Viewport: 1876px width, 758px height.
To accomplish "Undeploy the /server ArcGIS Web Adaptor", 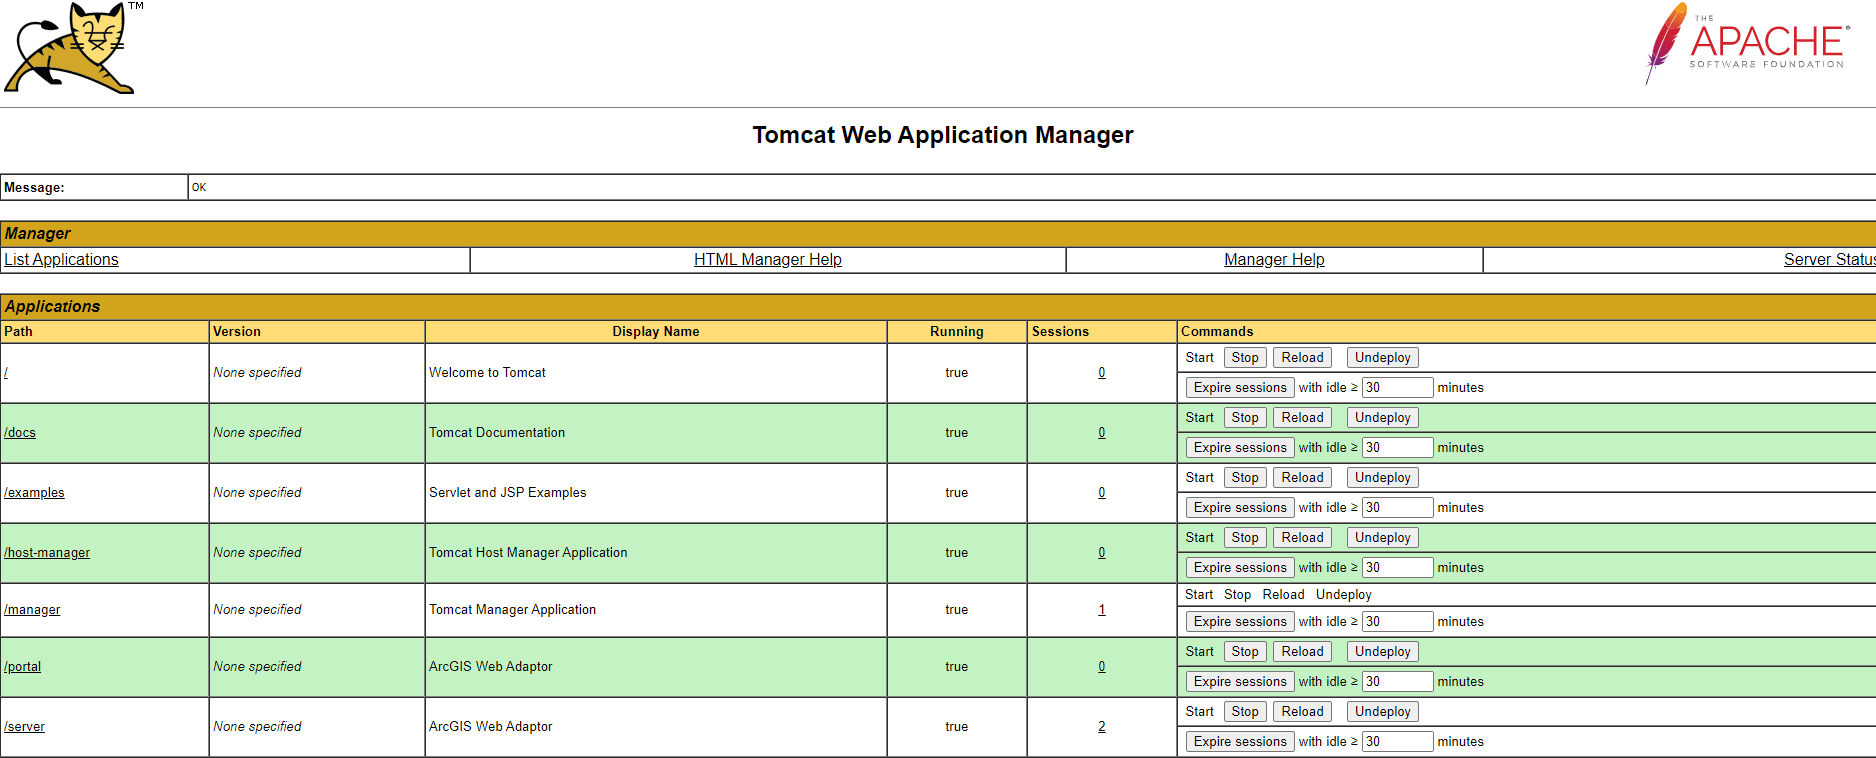I will (1382, 712).
